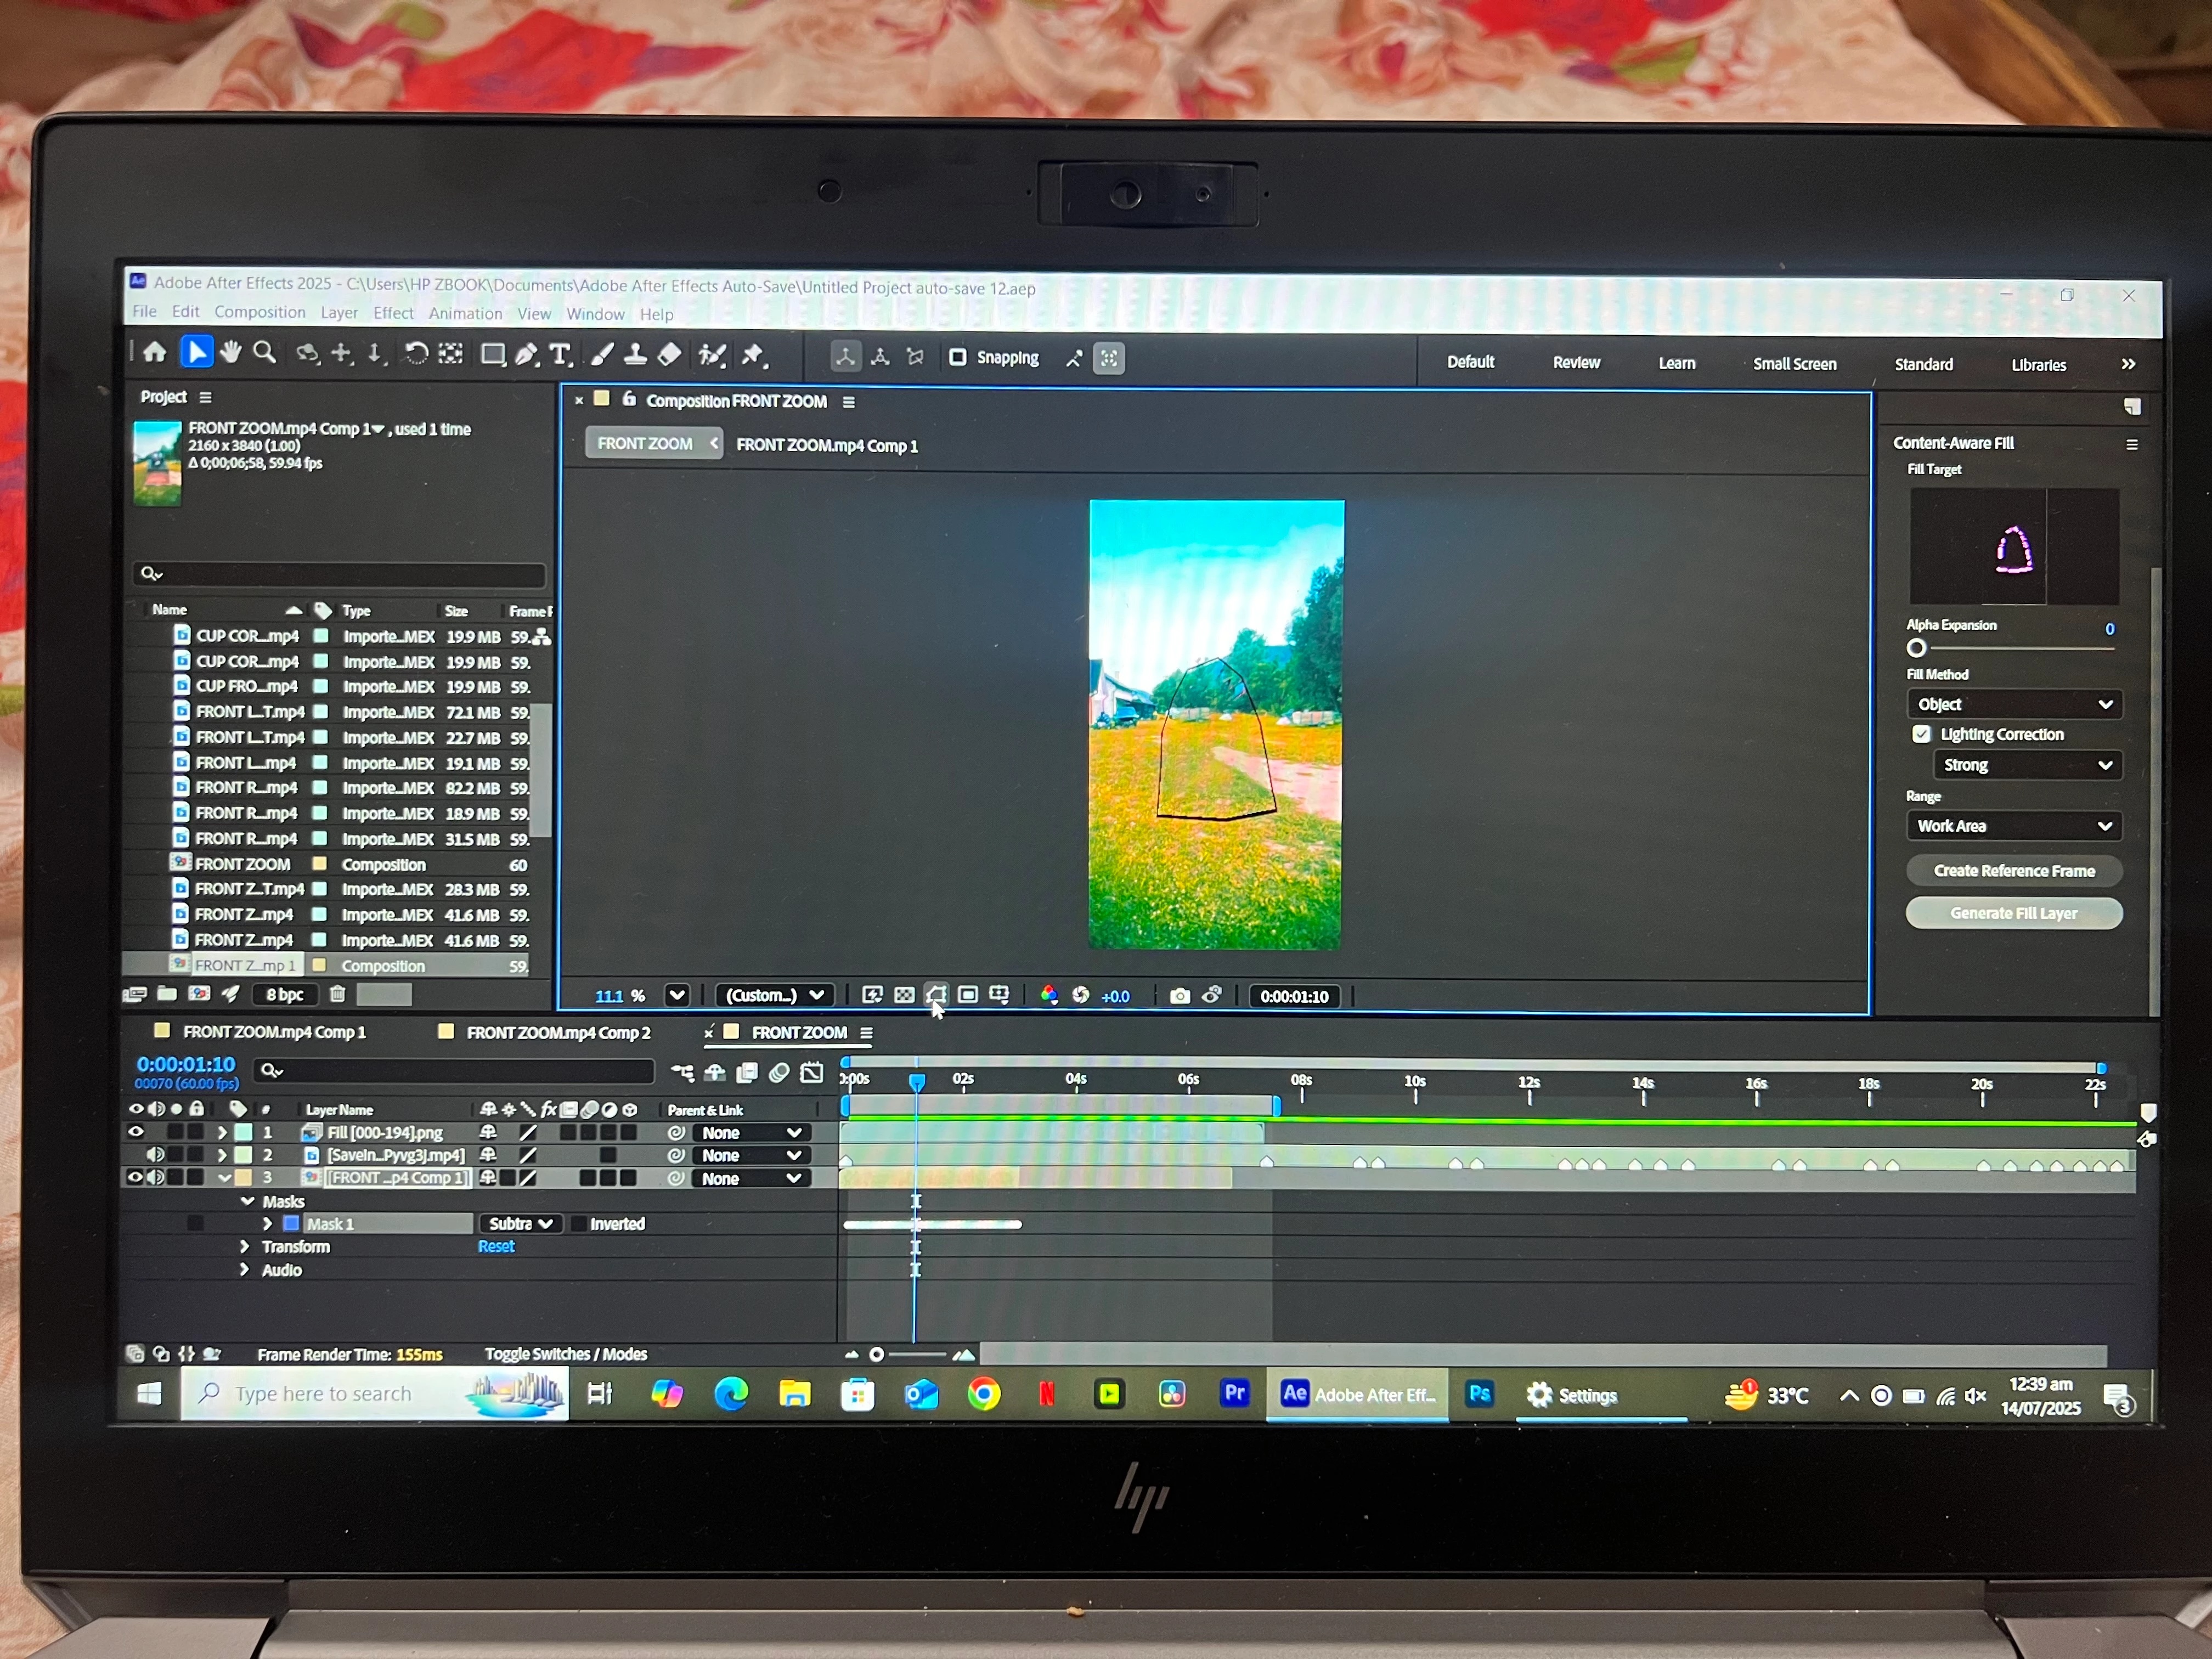Expand the Transform property group
This screenshot has width=2212, height=1659.
coord(245,1247)
